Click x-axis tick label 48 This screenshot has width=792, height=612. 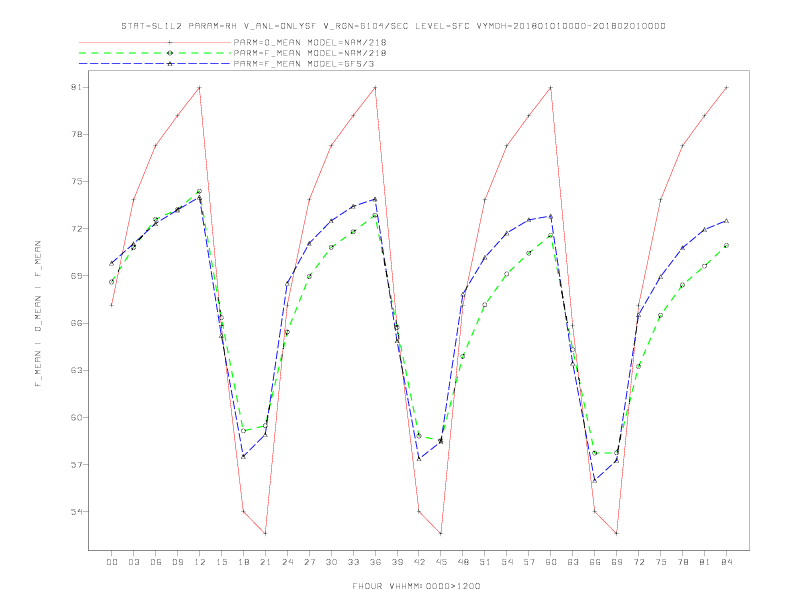coord(463,562)
